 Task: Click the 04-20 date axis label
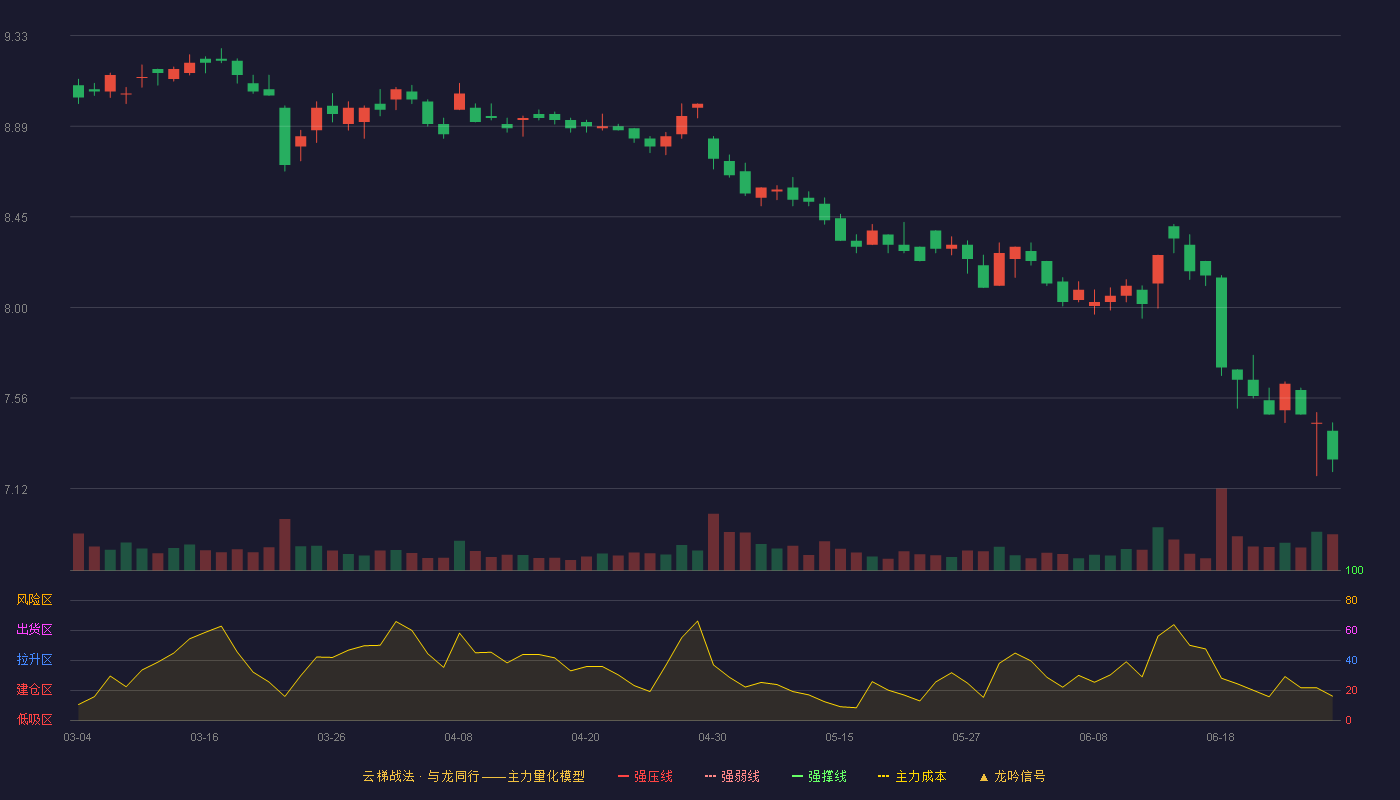pos(585,737)
